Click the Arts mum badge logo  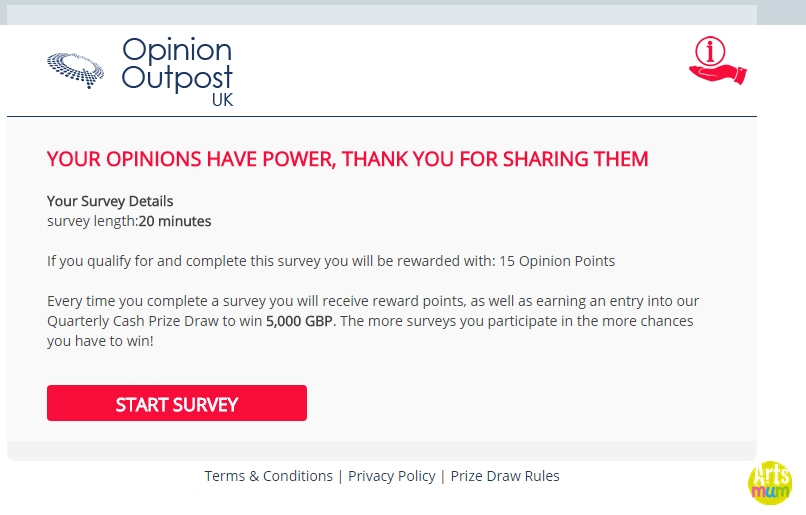pos(770,483)
